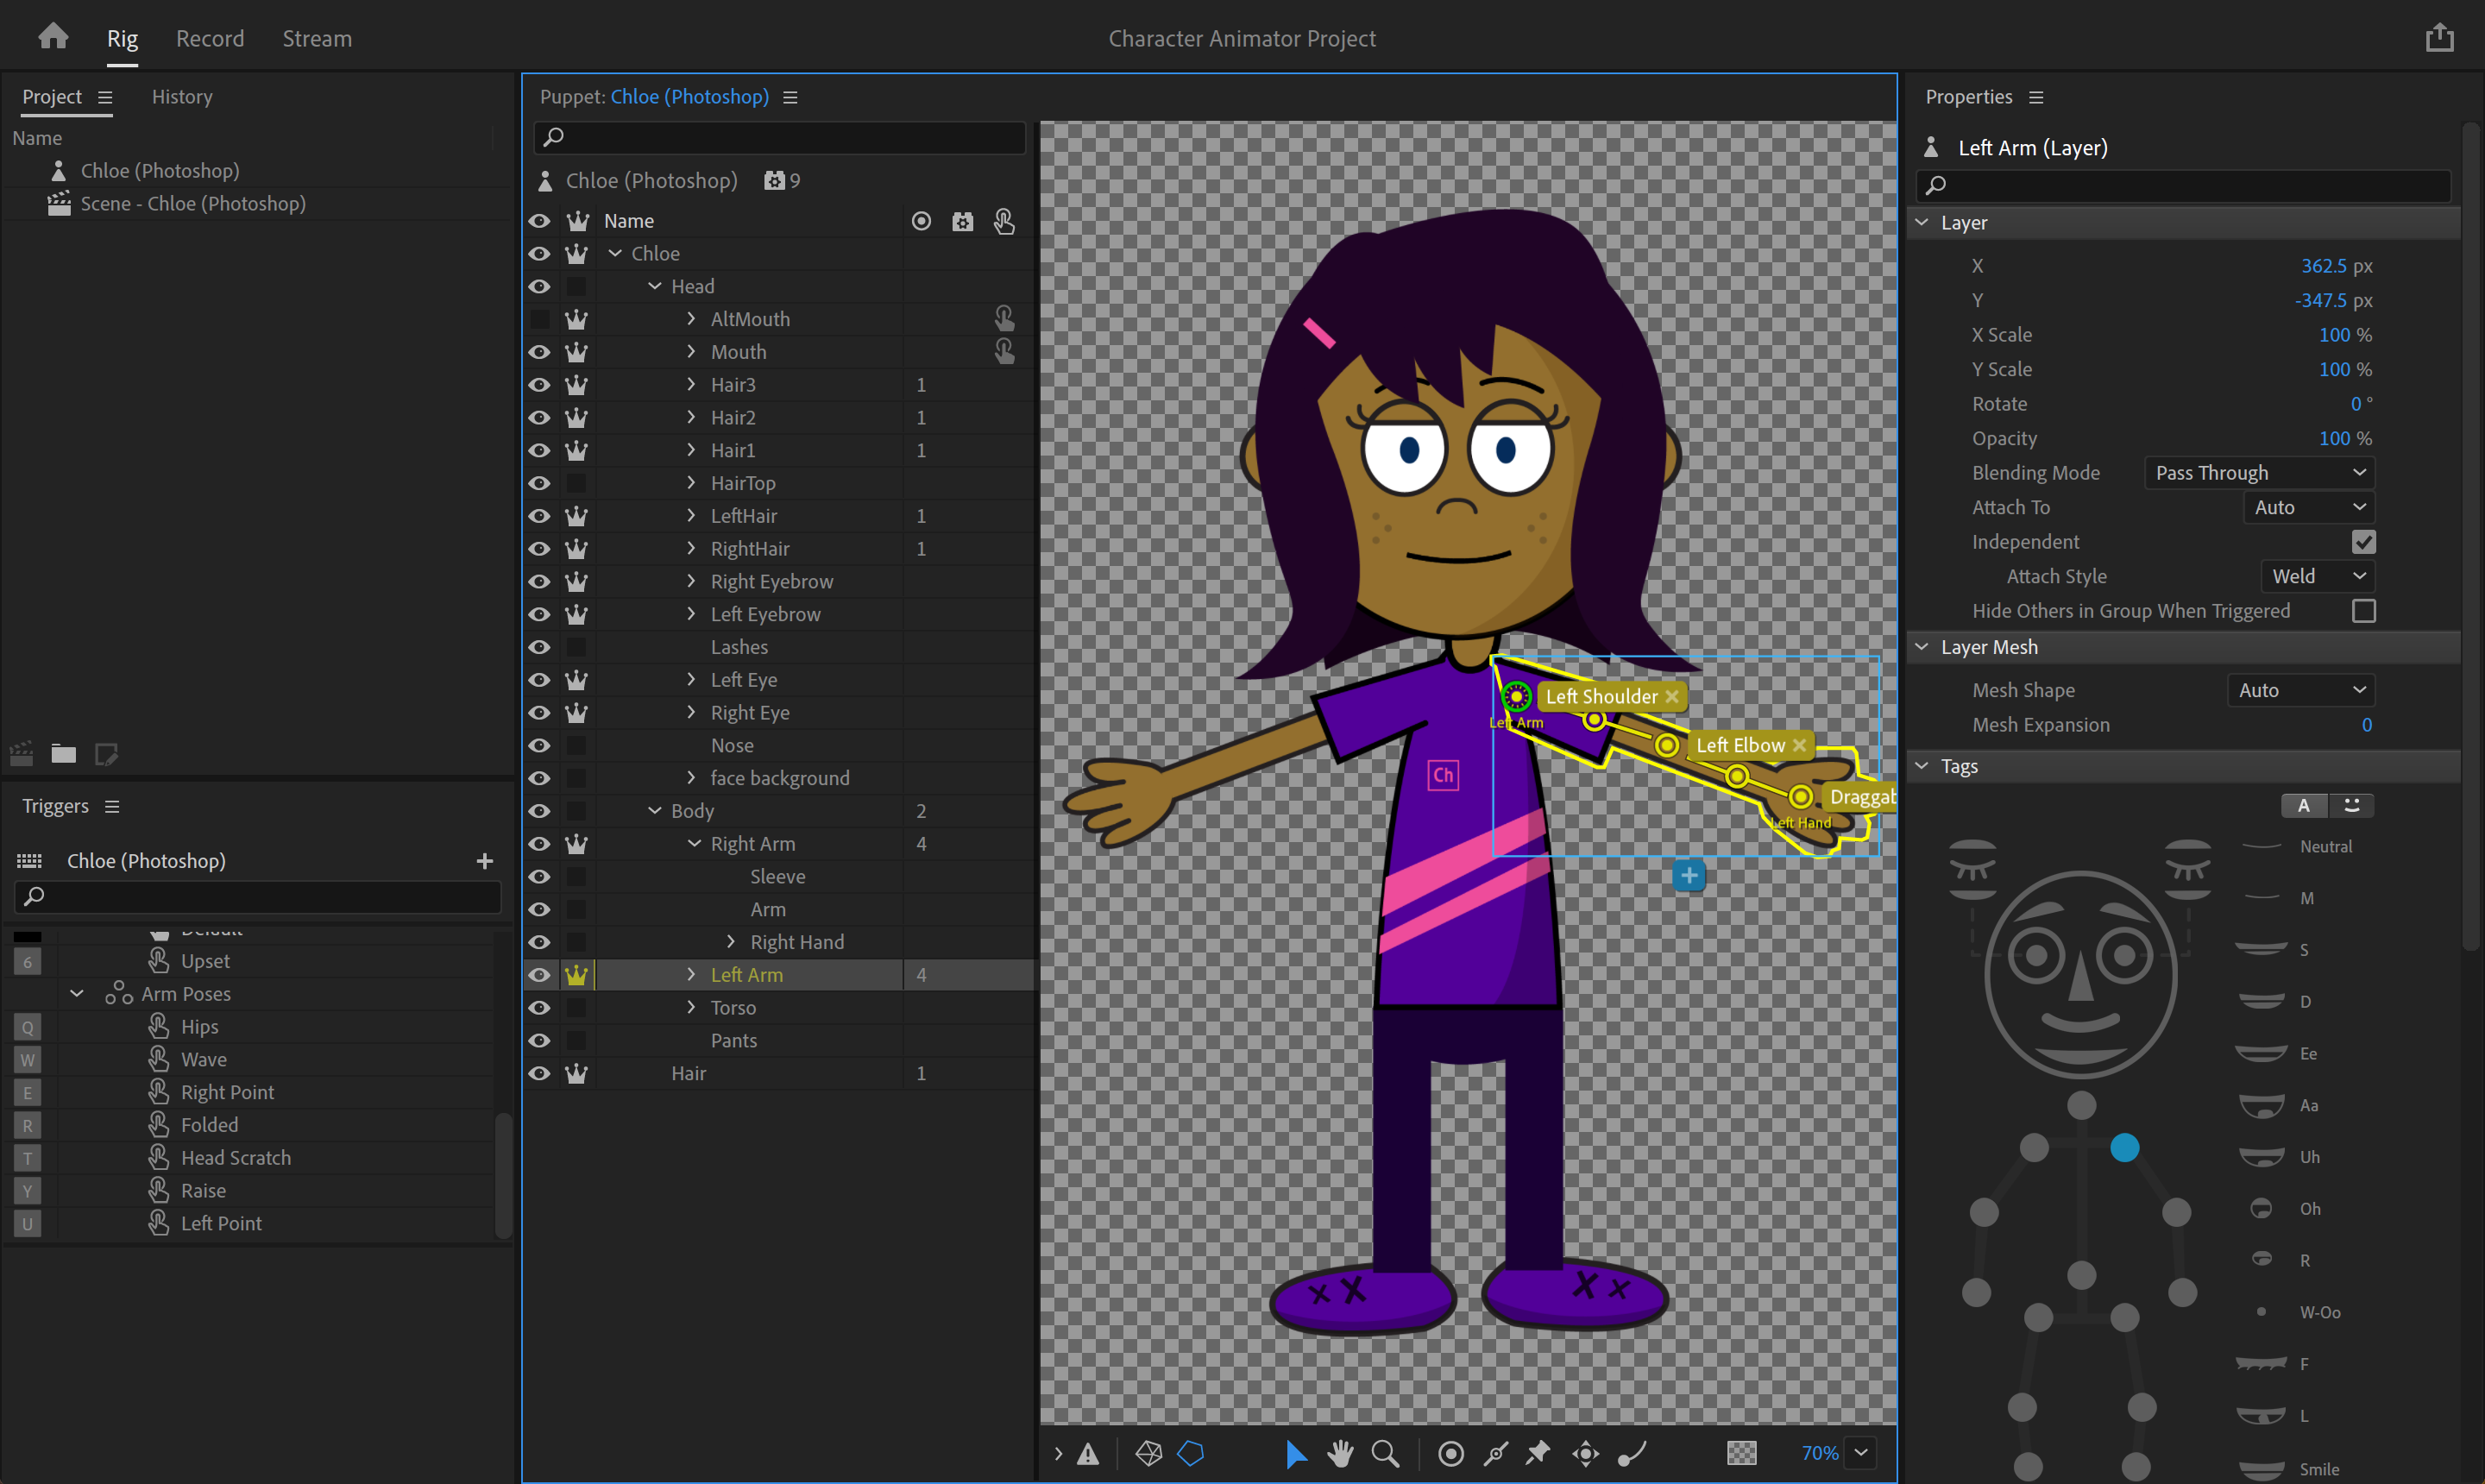Enable Independent checkbox in Properties
This screenshot has width=2485, height=1484.
tap(2365, 541)
